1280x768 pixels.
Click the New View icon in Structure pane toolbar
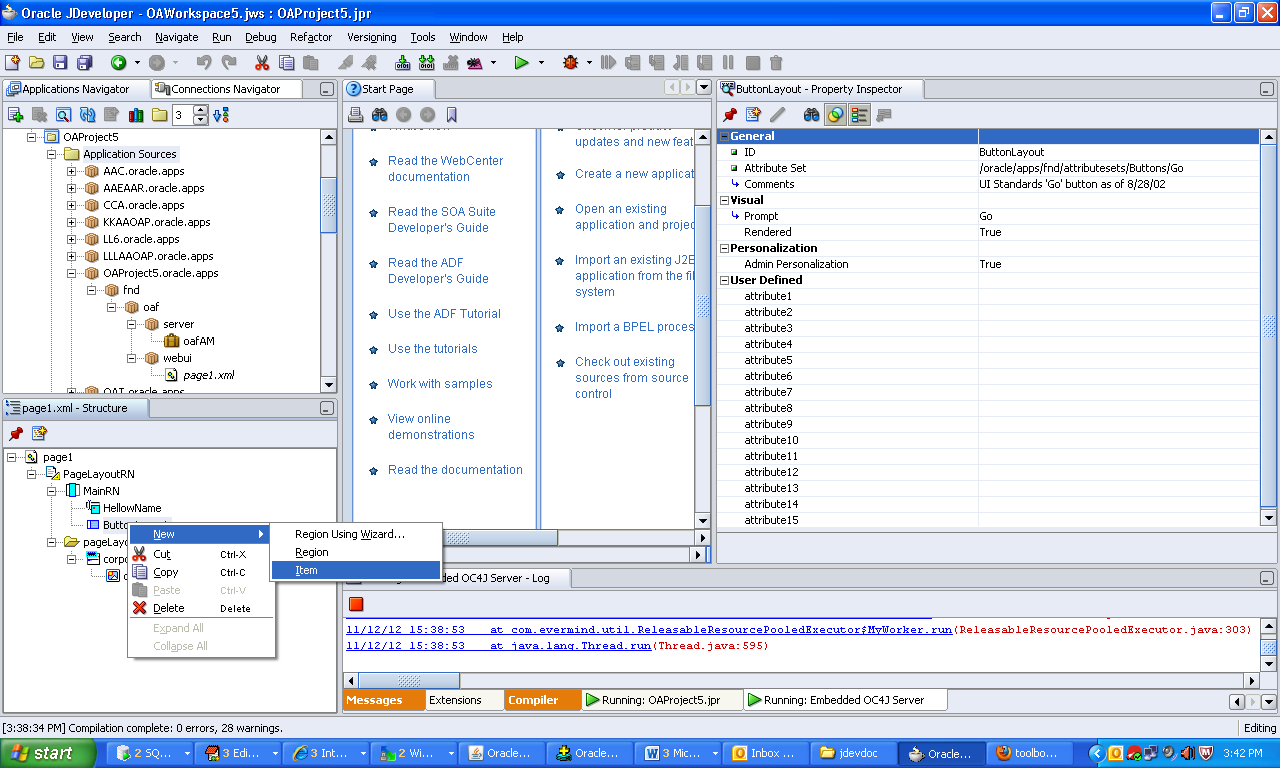(x=39, y=434)
